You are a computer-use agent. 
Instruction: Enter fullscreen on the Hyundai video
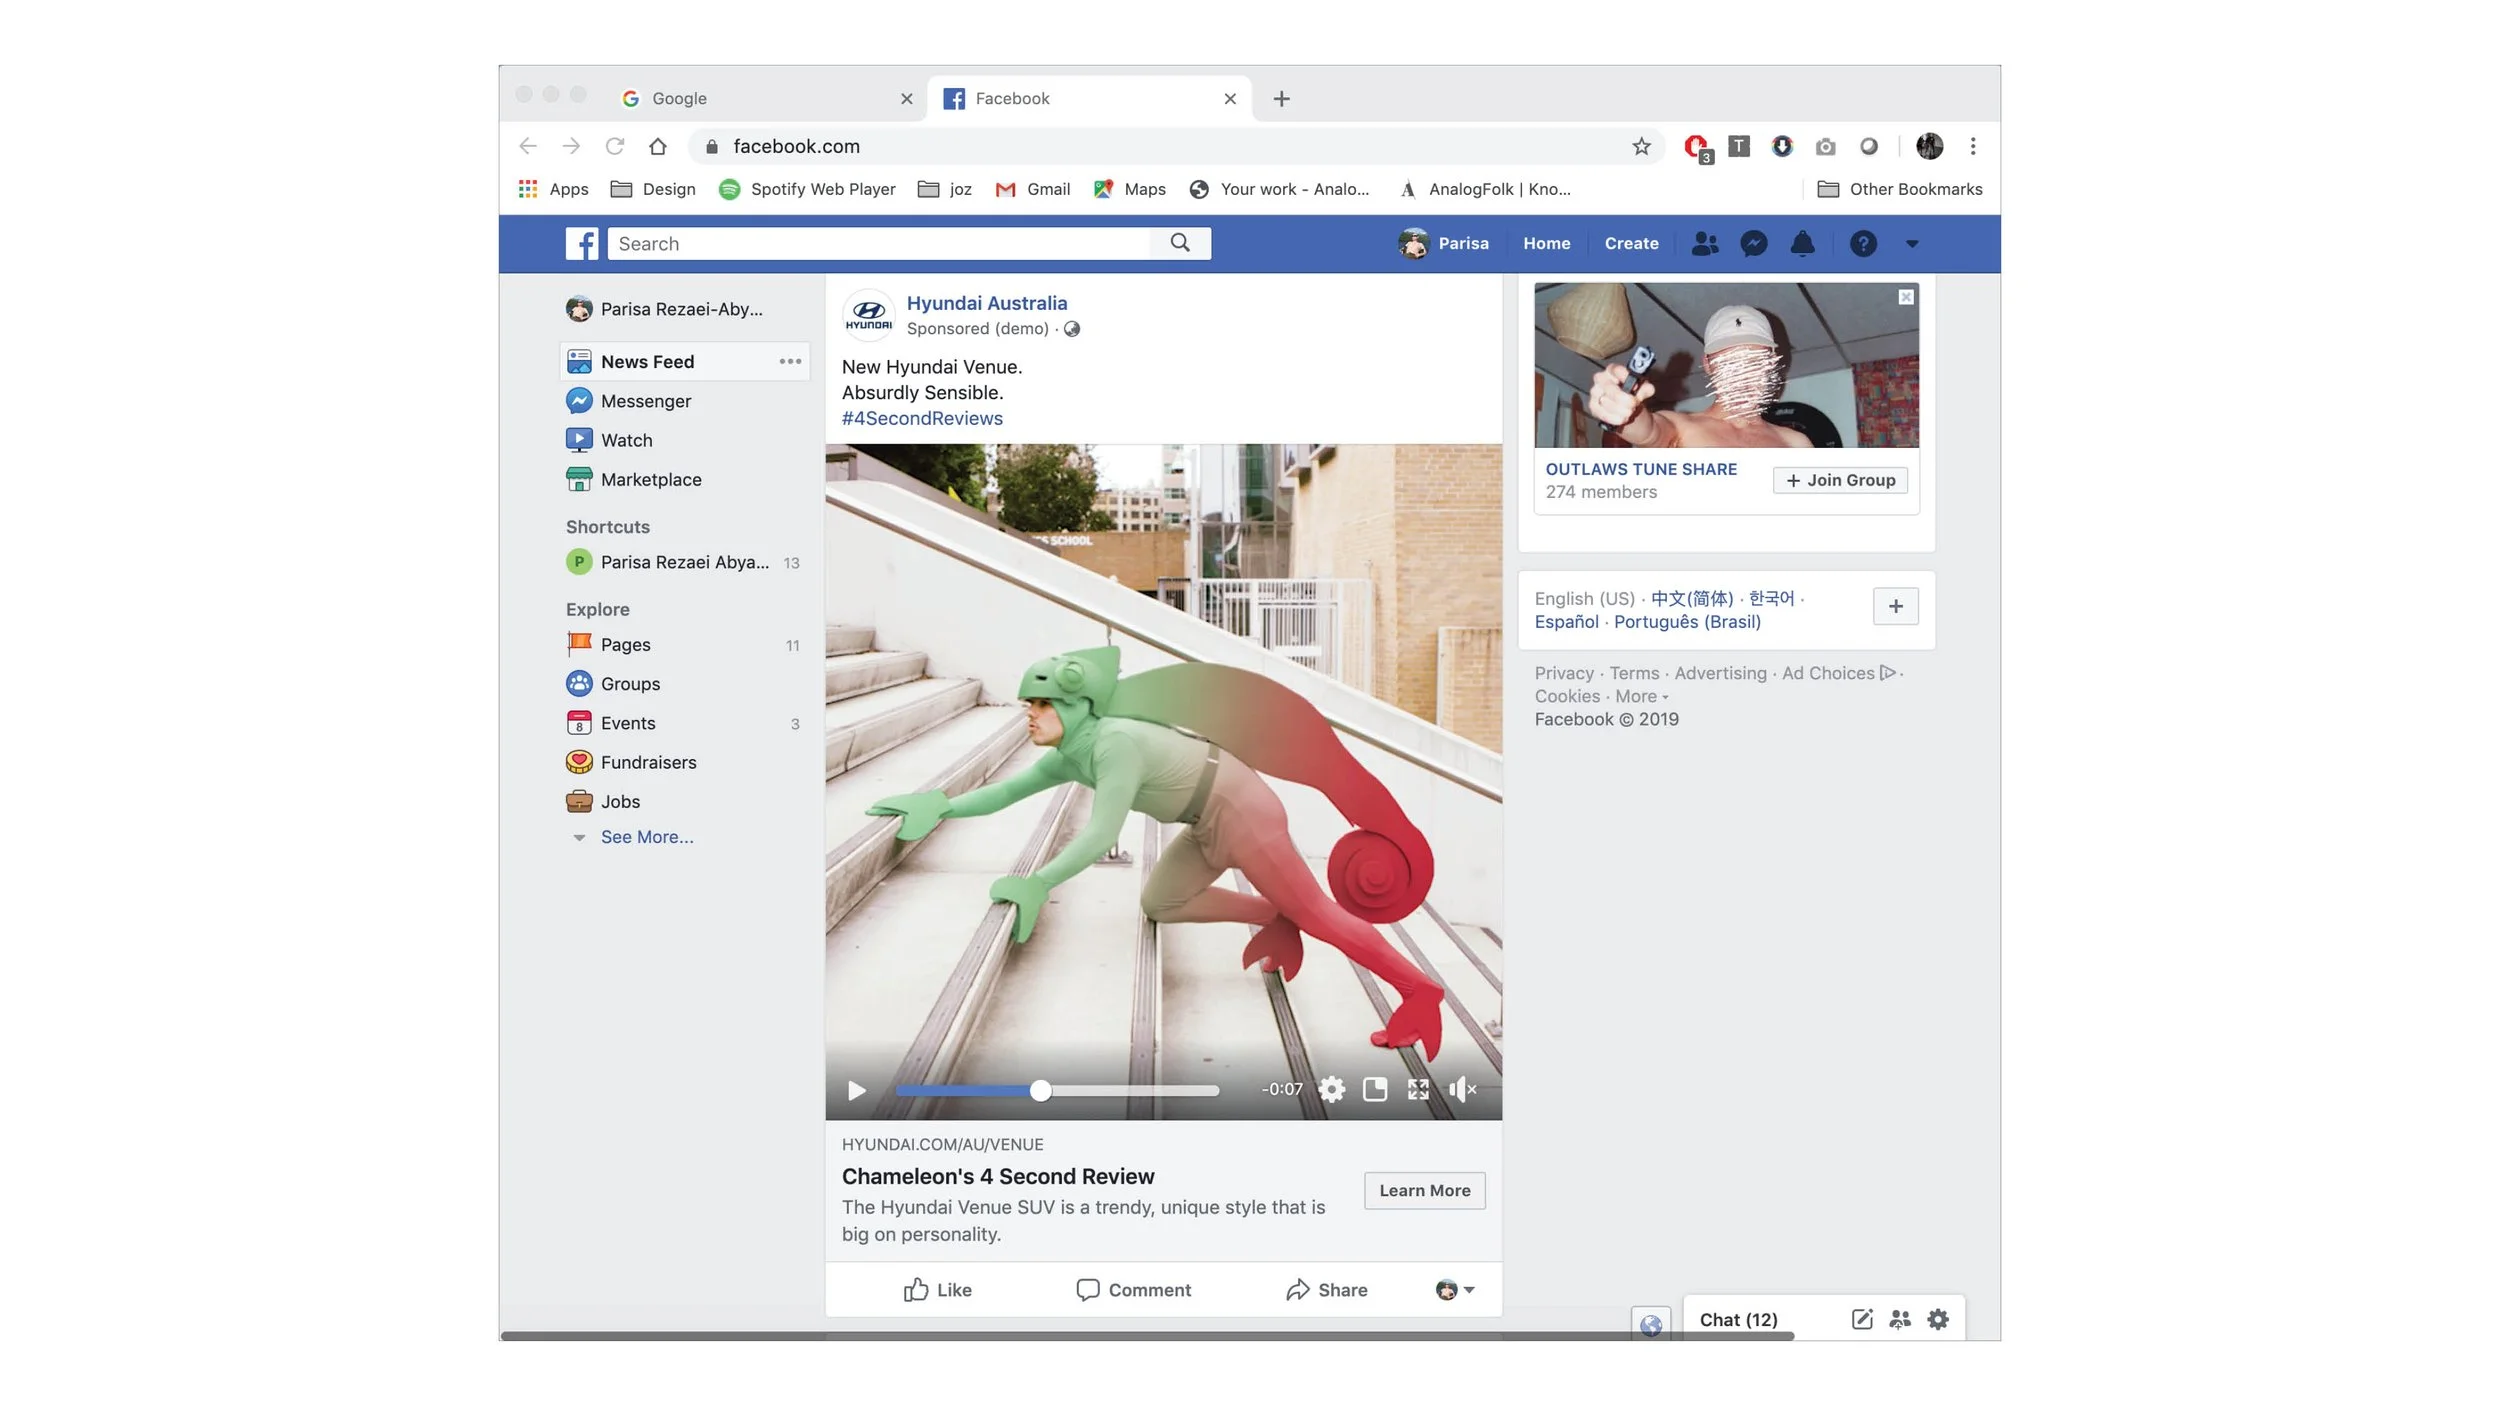point(1418,1089)
